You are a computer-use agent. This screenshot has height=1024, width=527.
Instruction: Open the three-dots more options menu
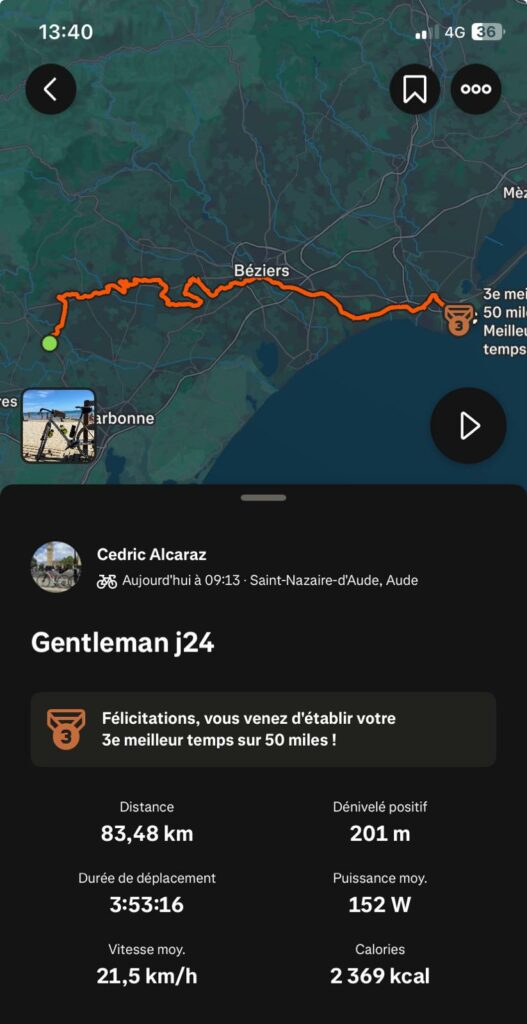coord(476,89)
